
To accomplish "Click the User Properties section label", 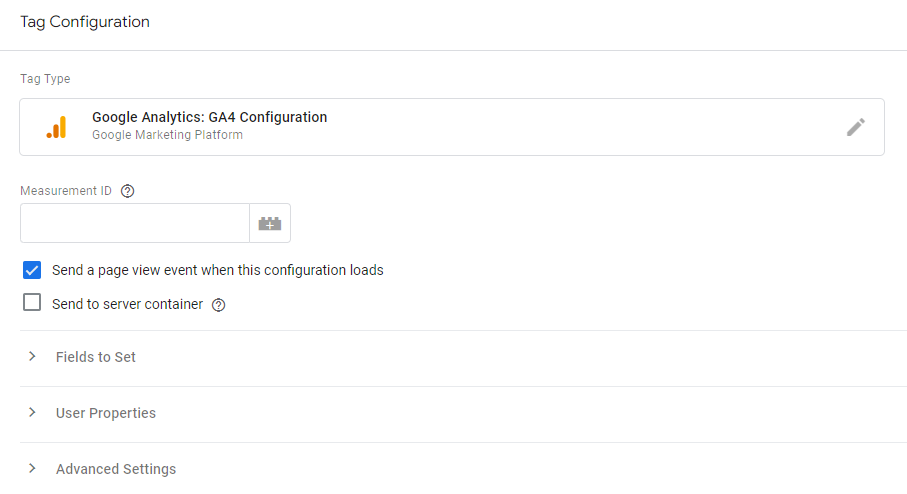I will tap(106, 413).
